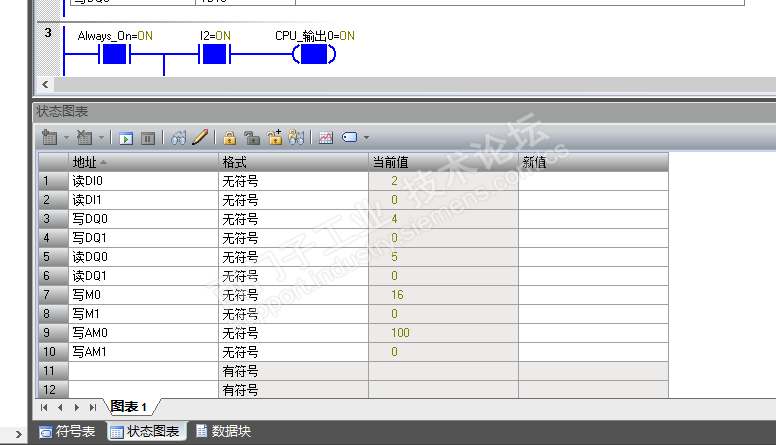Open the insert row dropdown arrow

click(66, 138)
